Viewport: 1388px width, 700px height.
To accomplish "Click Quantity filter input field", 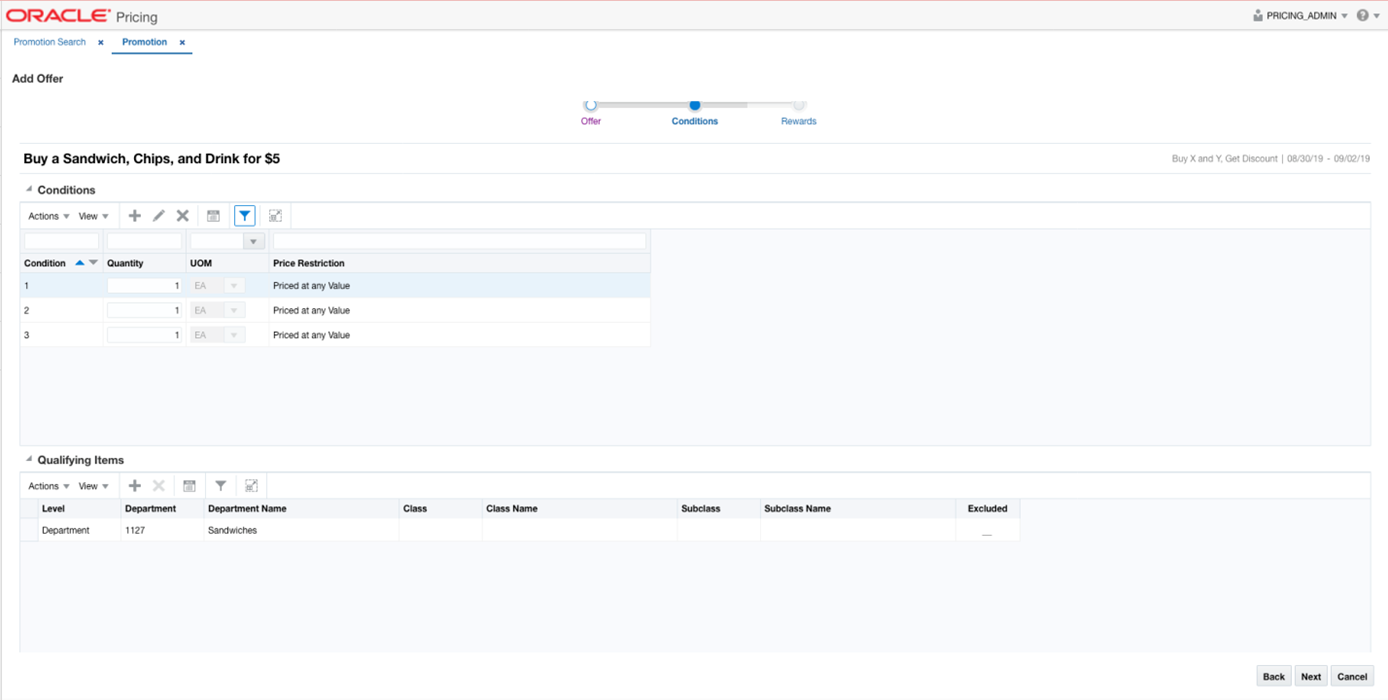I will point(144,241).
